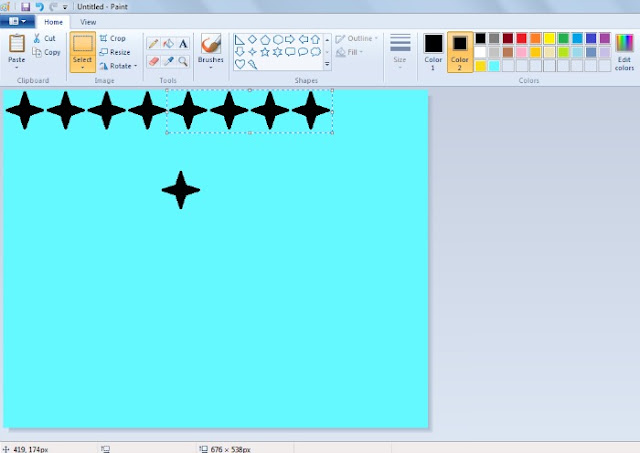Click the Copy button

[46, 52]
